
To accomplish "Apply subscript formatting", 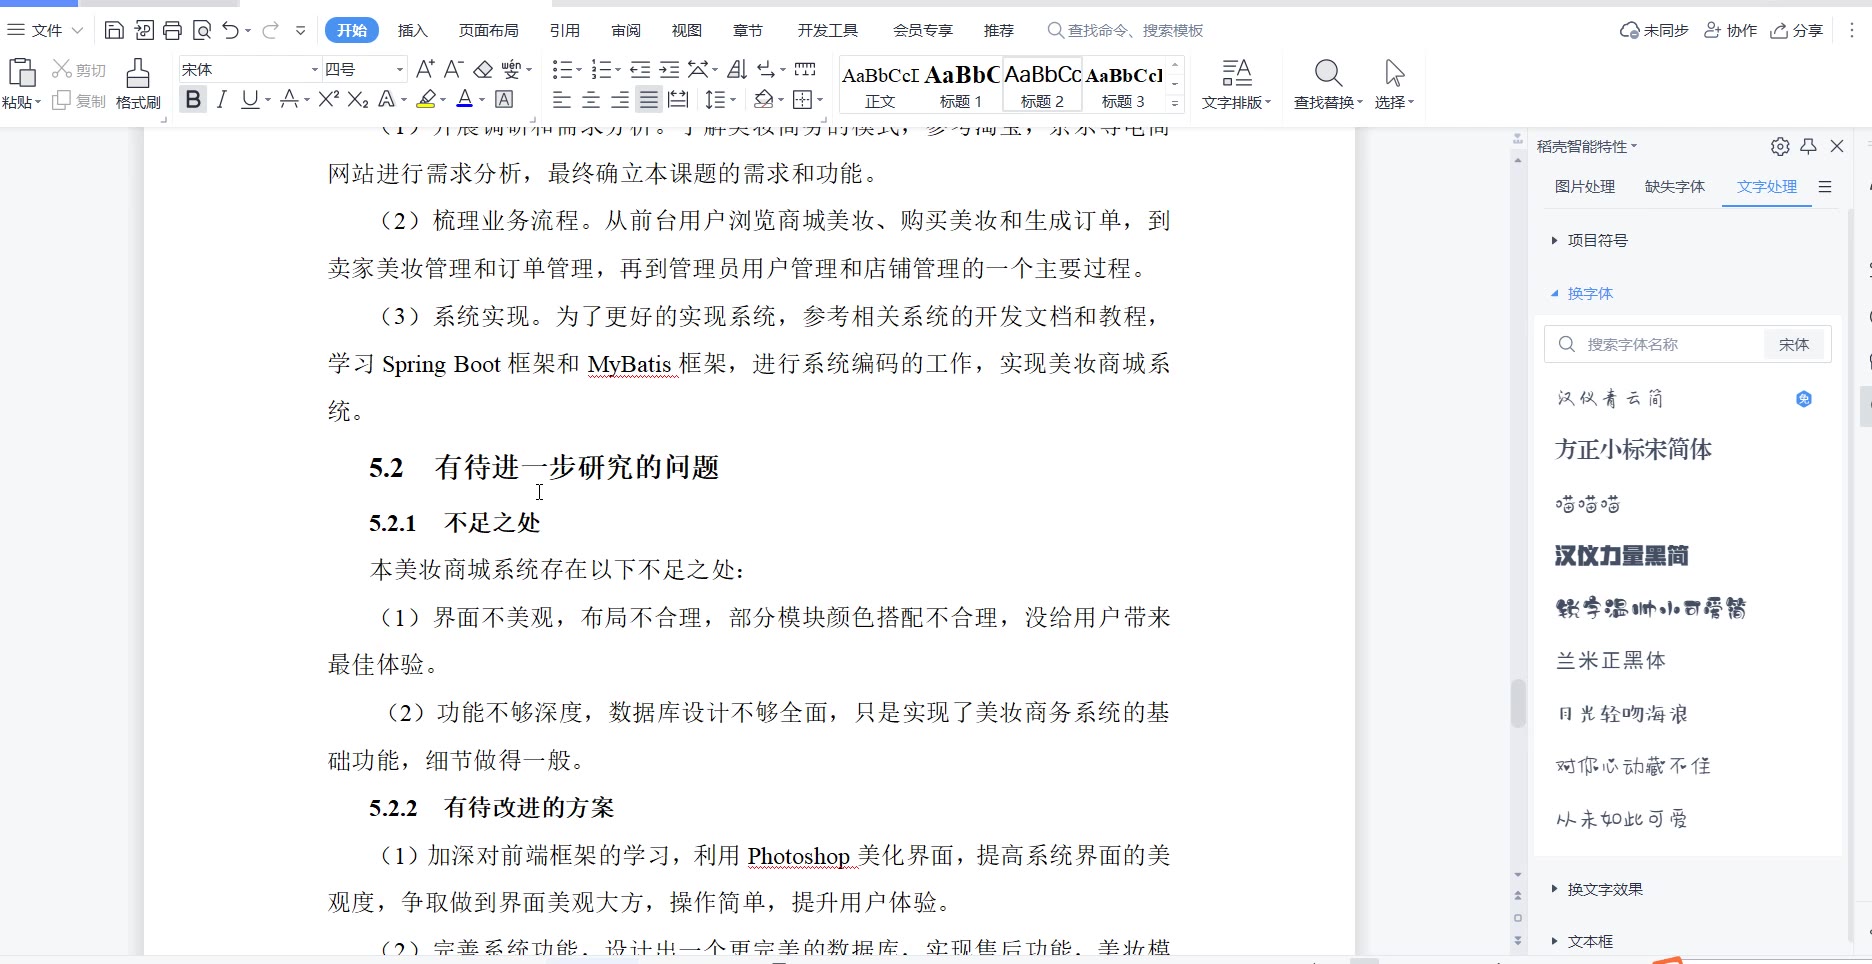I will [x=358, y=99].
